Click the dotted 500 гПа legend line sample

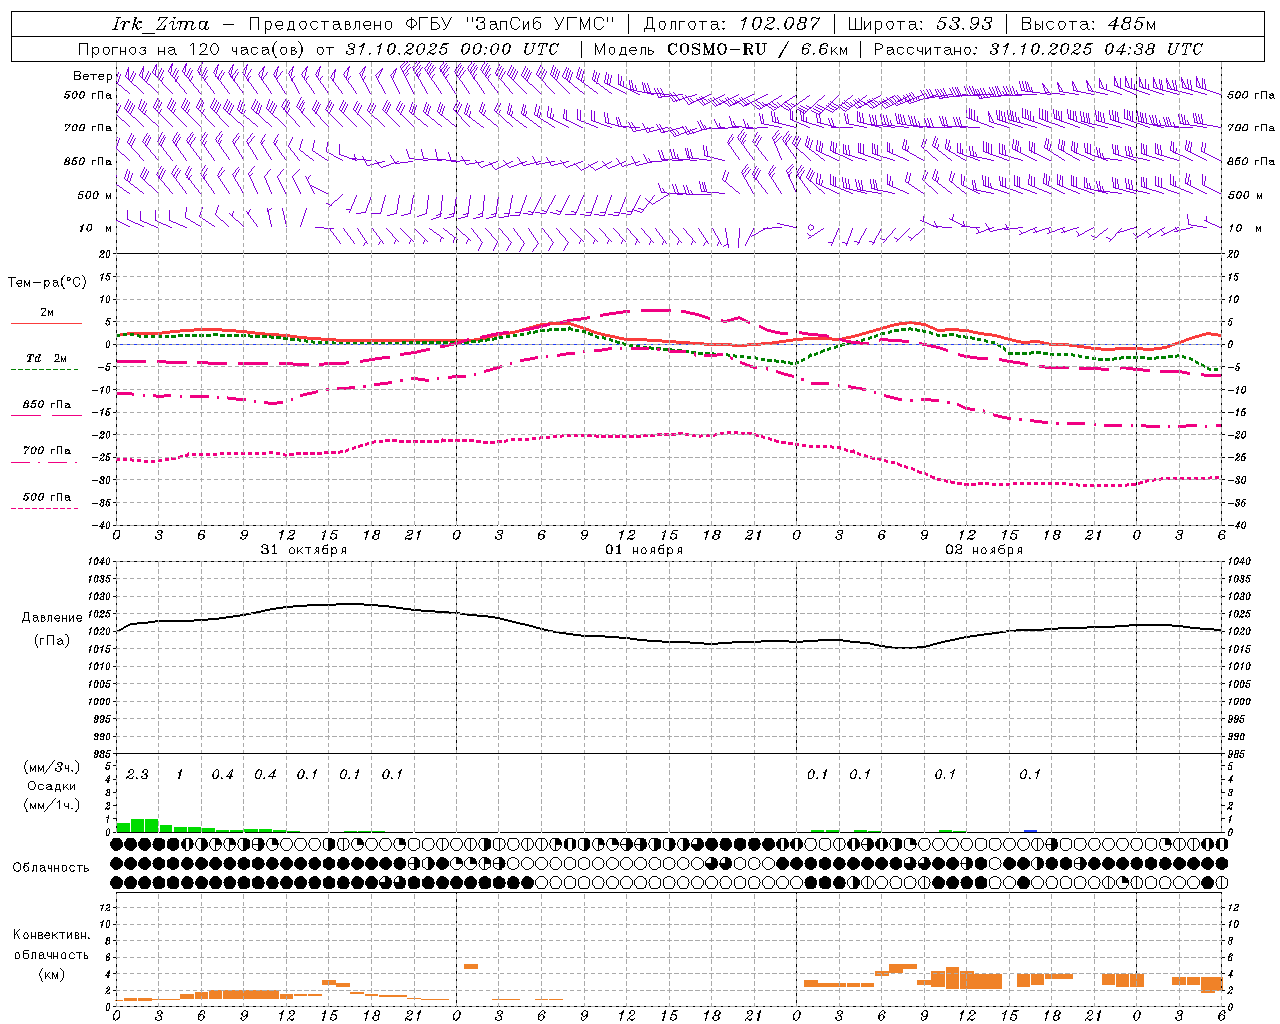click(44, 509)
